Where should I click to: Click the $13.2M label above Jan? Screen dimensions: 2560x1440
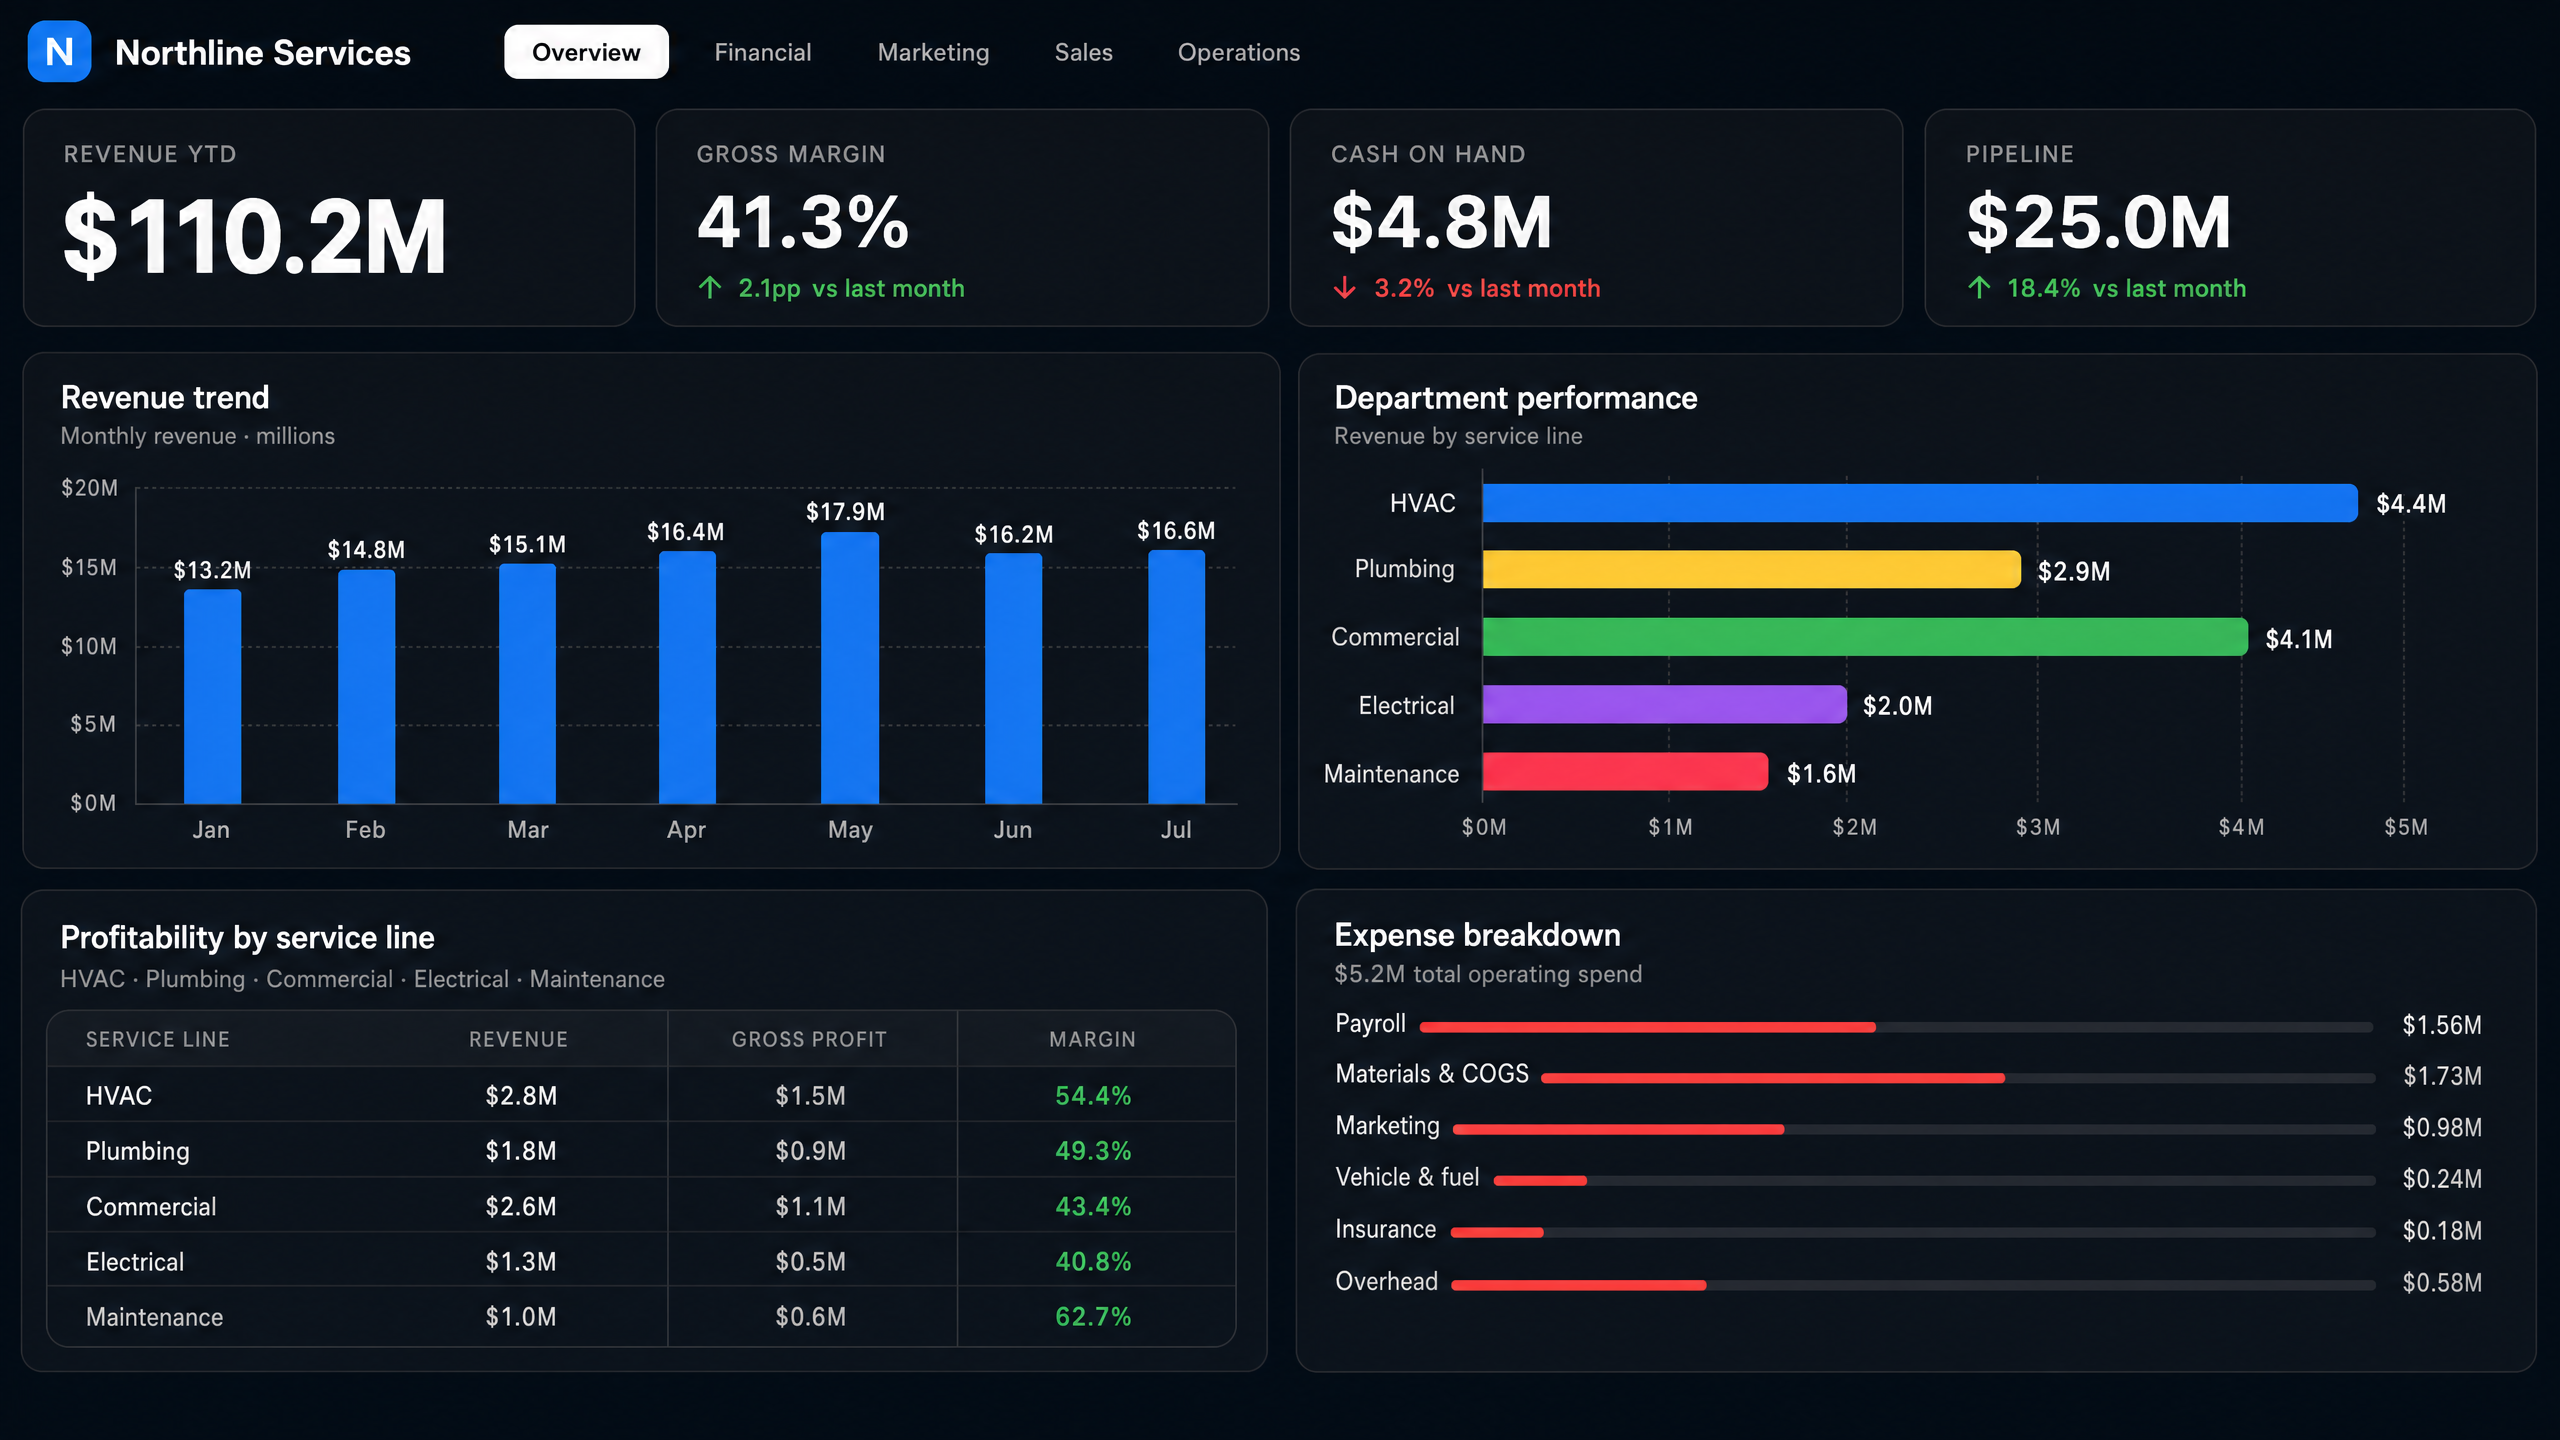212,570
